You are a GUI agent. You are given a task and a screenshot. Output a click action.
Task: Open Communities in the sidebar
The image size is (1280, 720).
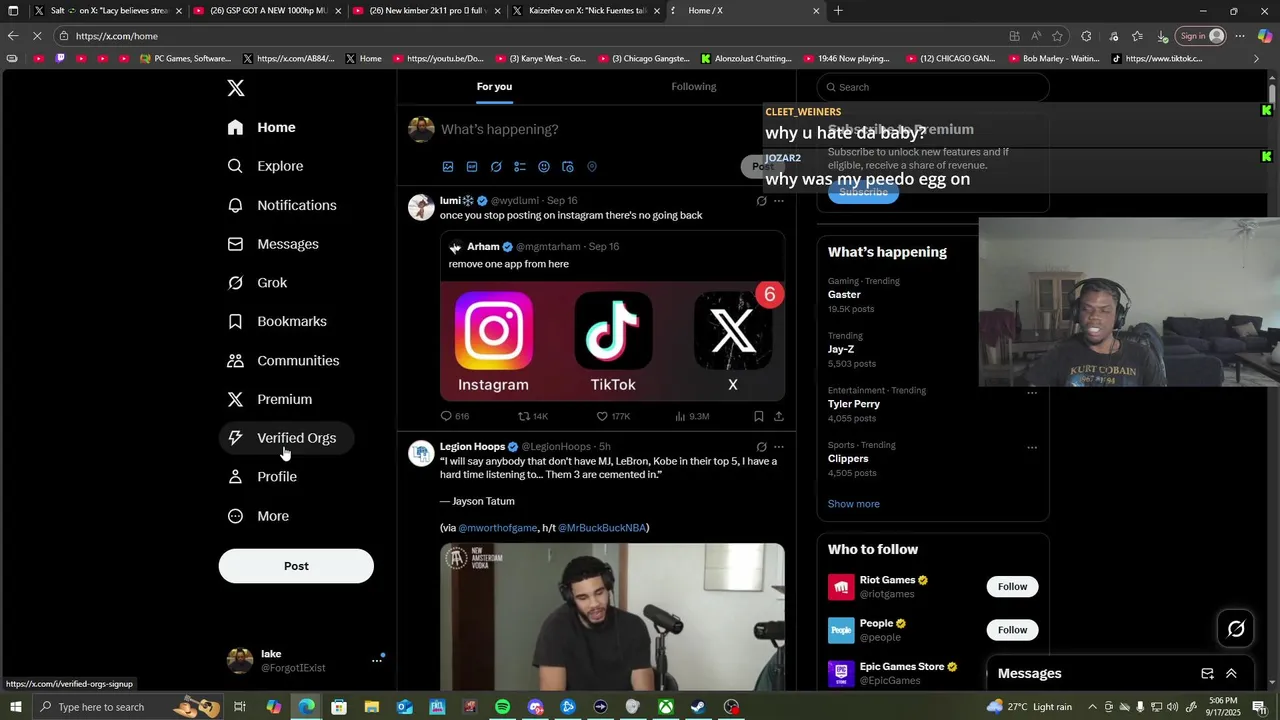[x=284, y=360]
